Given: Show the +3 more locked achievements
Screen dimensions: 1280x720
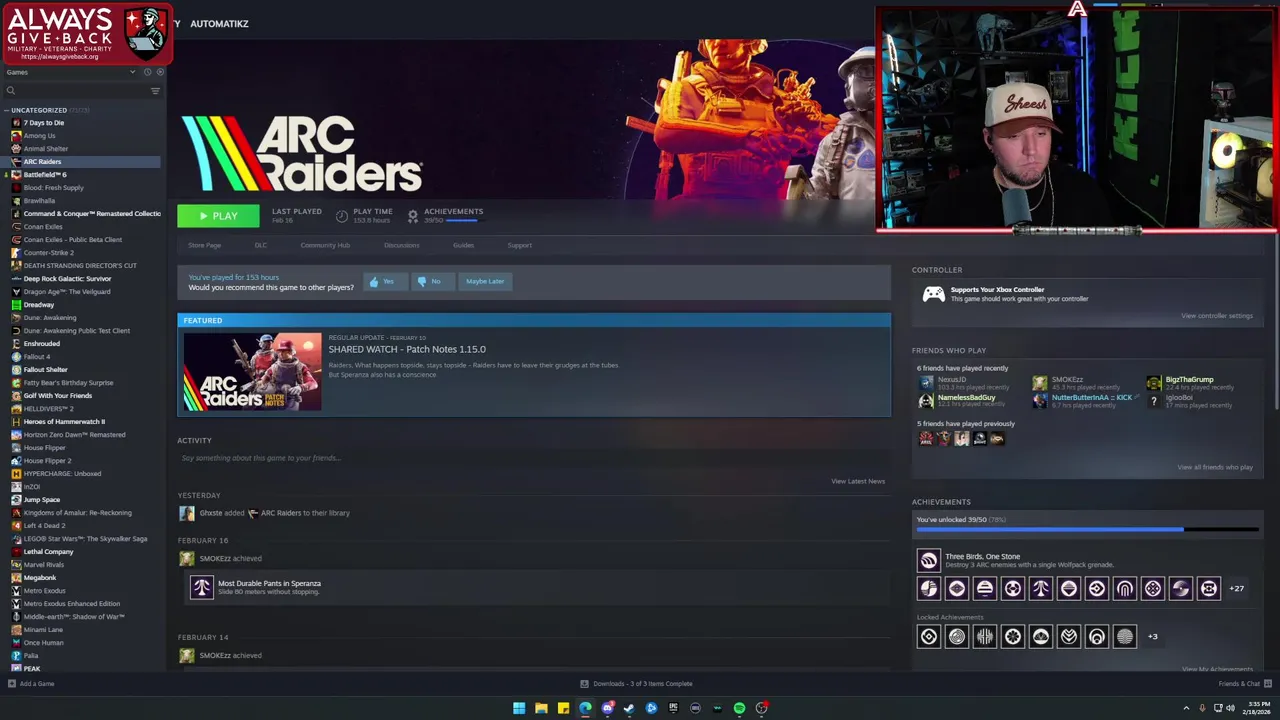Looking at the screenshot, I should 1152,637.
